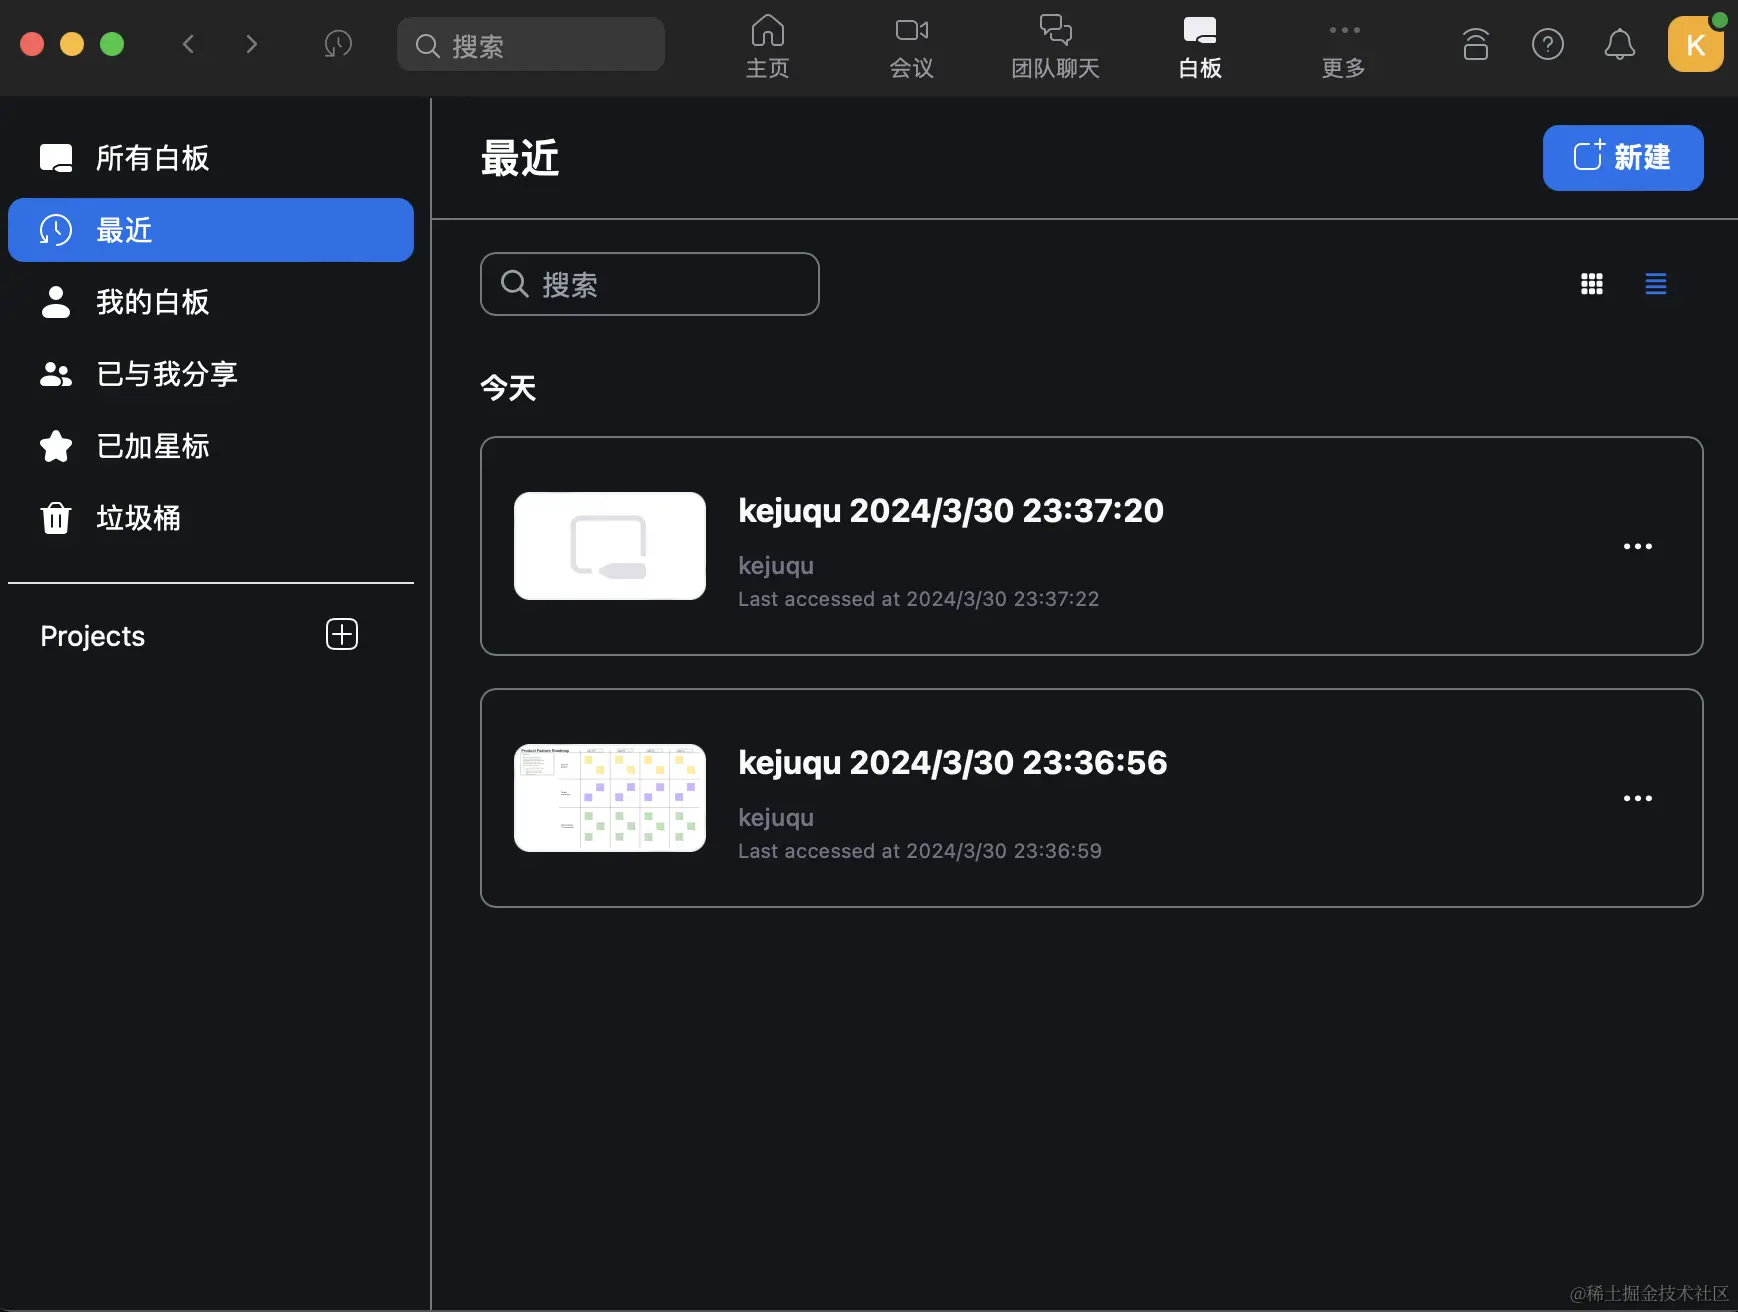Minimize the window with the yellow button
The width and height of the screenshot is (1738, 1312).
click(x=72, y=44)
